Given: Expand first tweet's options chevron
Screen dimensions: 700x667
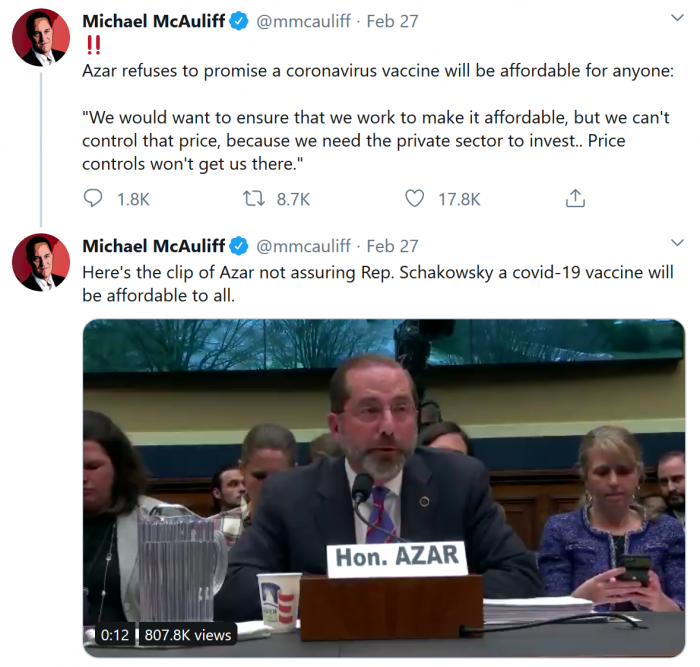Looking at the screenshot, I should (677, 18).
